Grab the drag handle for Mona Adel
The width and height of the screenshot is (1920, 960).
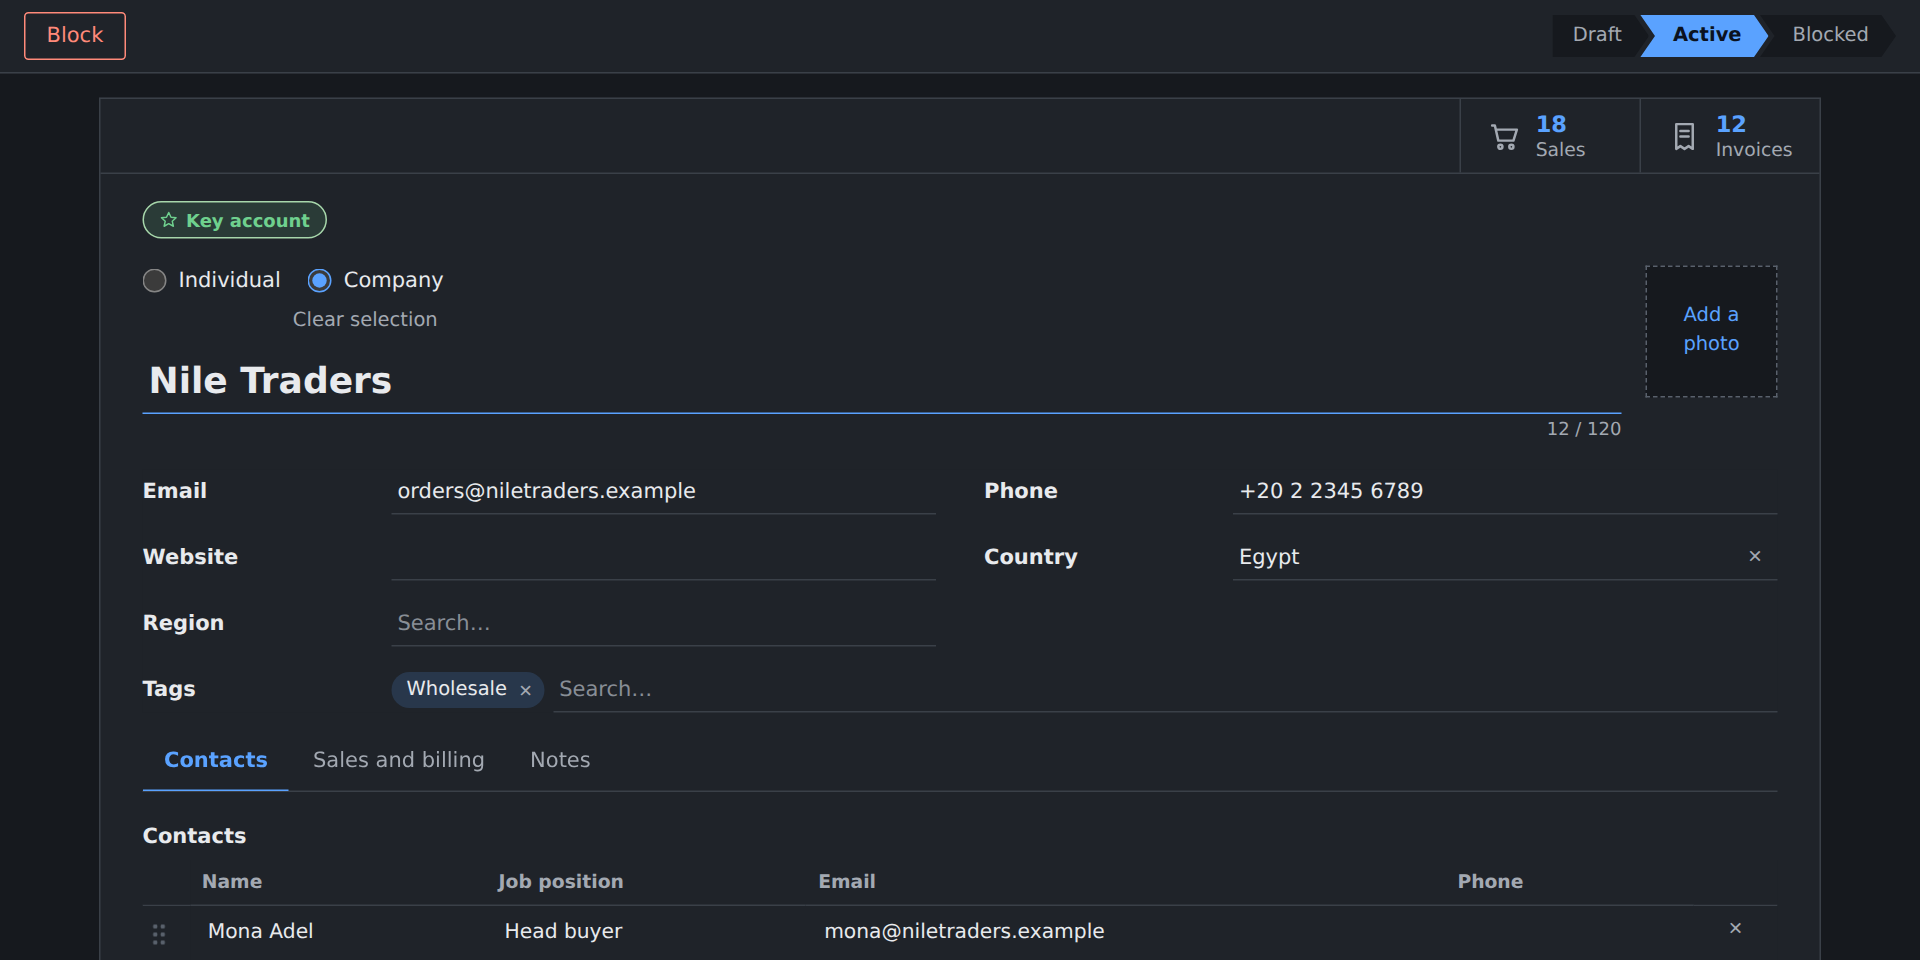[159, 934]
